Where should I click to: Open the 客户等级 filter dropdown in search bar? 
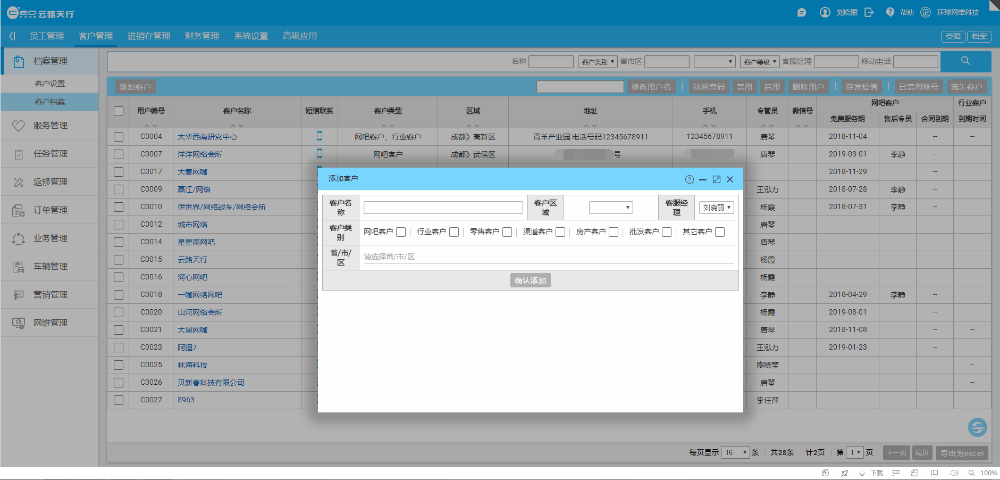coord(760,61)
